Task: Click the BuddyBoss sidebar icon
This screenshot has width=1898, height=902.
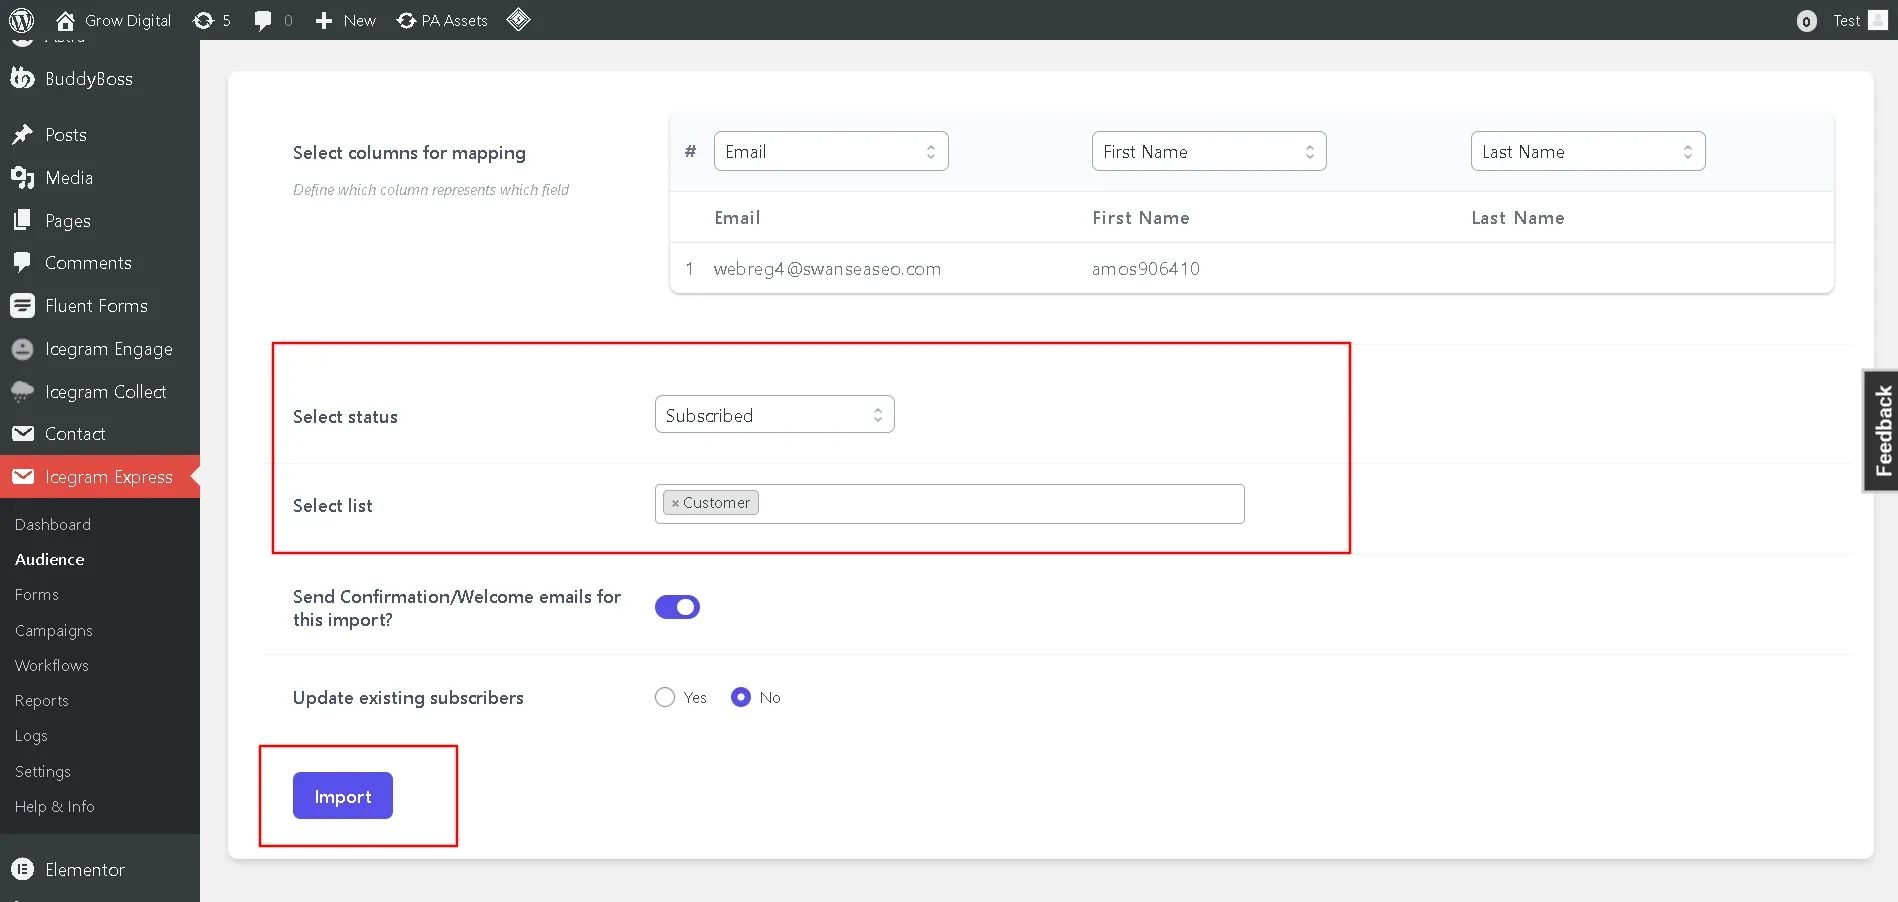Action: pos(22,78)
